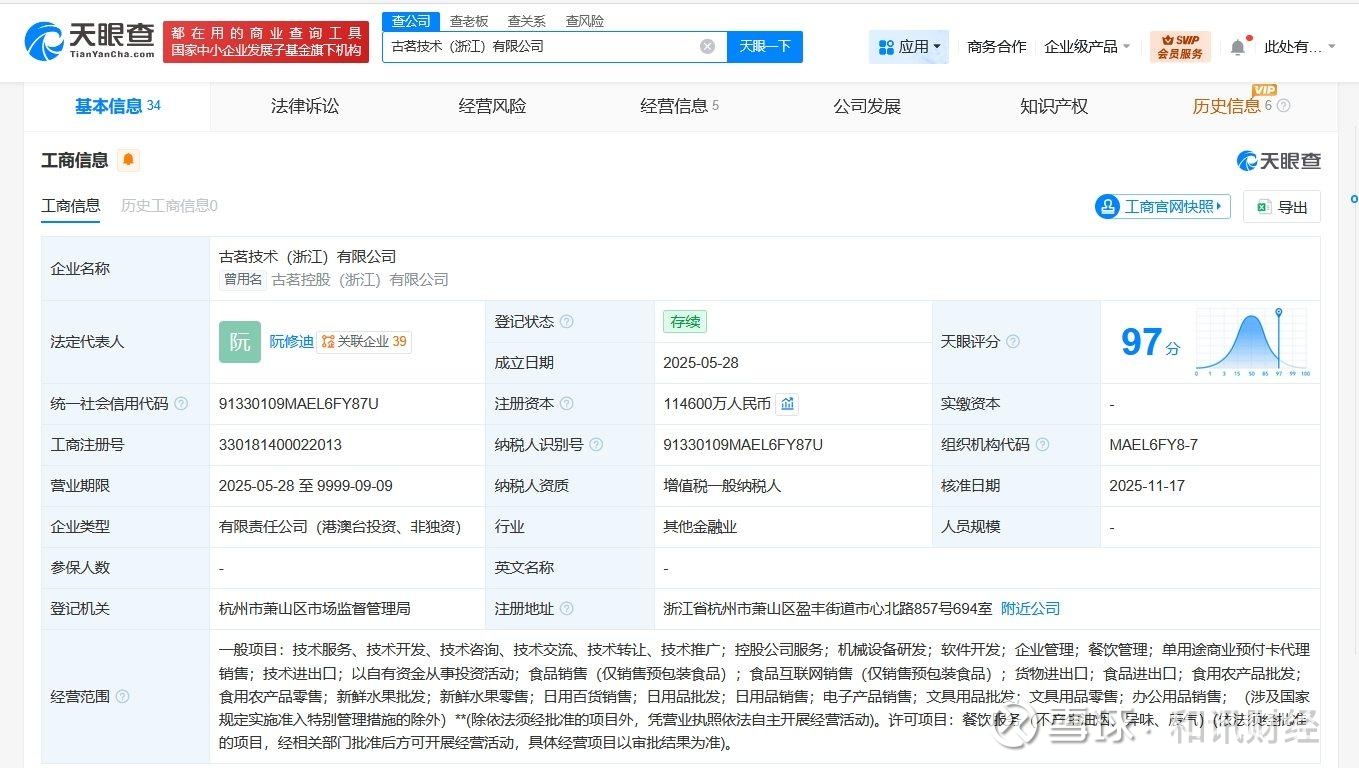Image resolution: width=1359 pixels, height=768 pixels.
Task: Click the credit code 91330109MAEL6FY87U in 统一社会信用代码 row
Action: (299, 404)
